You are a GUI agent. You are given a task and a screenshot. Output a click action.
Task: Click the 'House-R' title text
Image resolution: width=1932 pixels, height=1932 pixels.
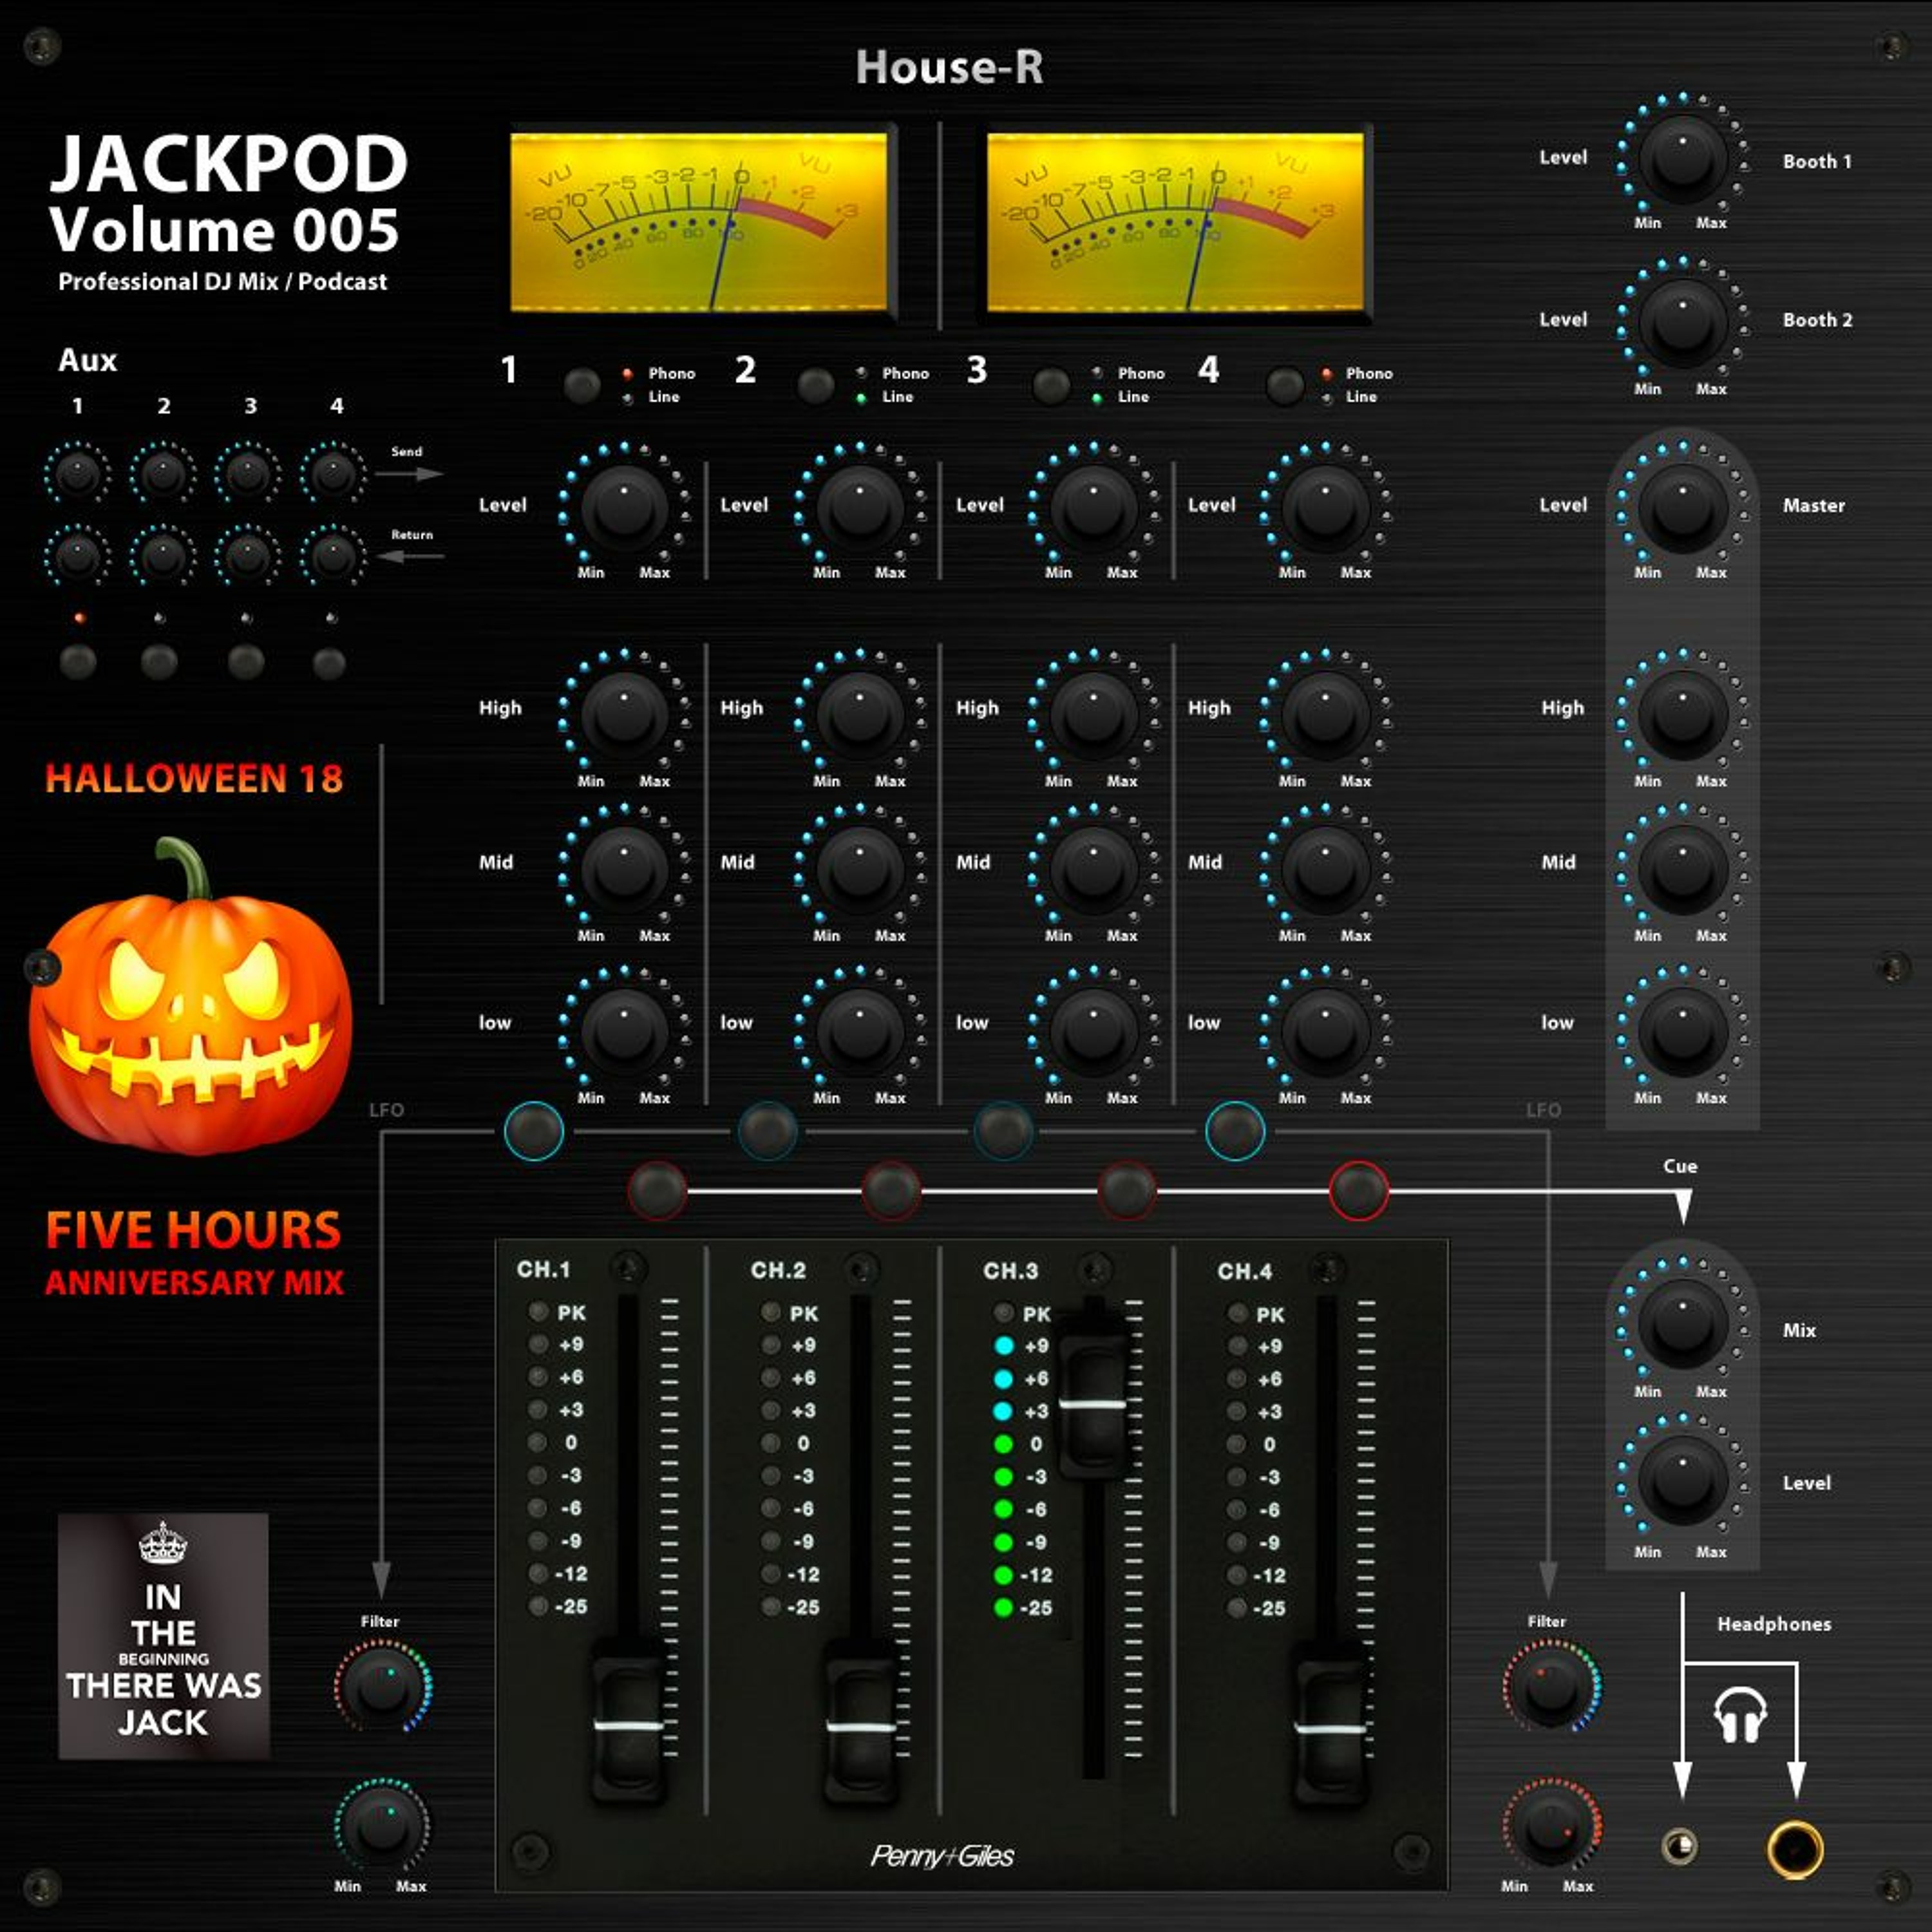tap(949, 68)
